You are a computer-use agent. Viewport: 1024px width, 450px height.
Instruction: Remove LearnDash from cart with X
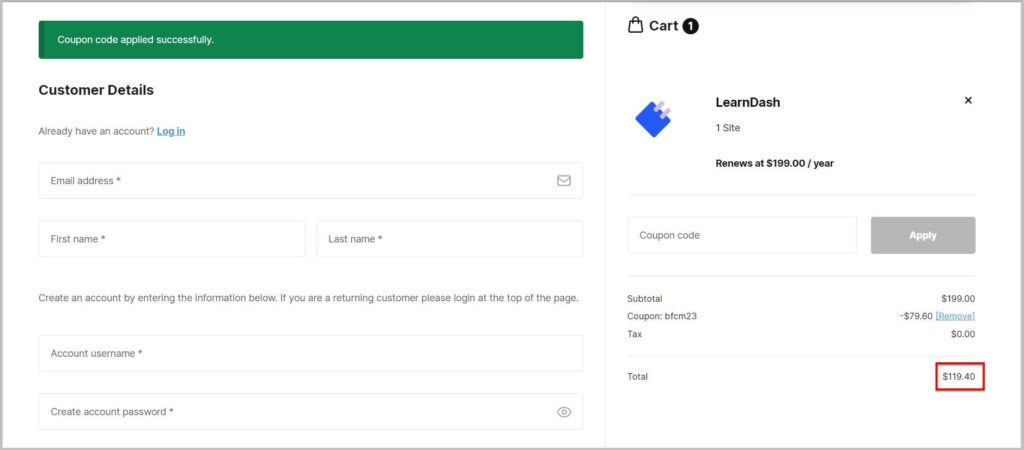(967, 100)
